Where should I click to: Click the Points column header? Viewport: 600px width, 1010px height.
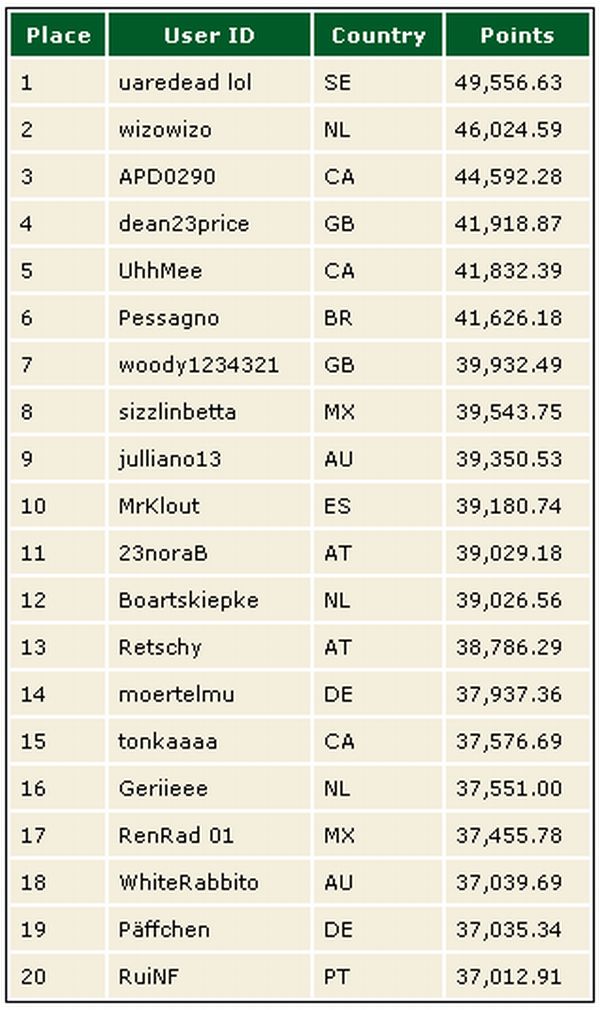pyautogui.click(x=517, y=35)
